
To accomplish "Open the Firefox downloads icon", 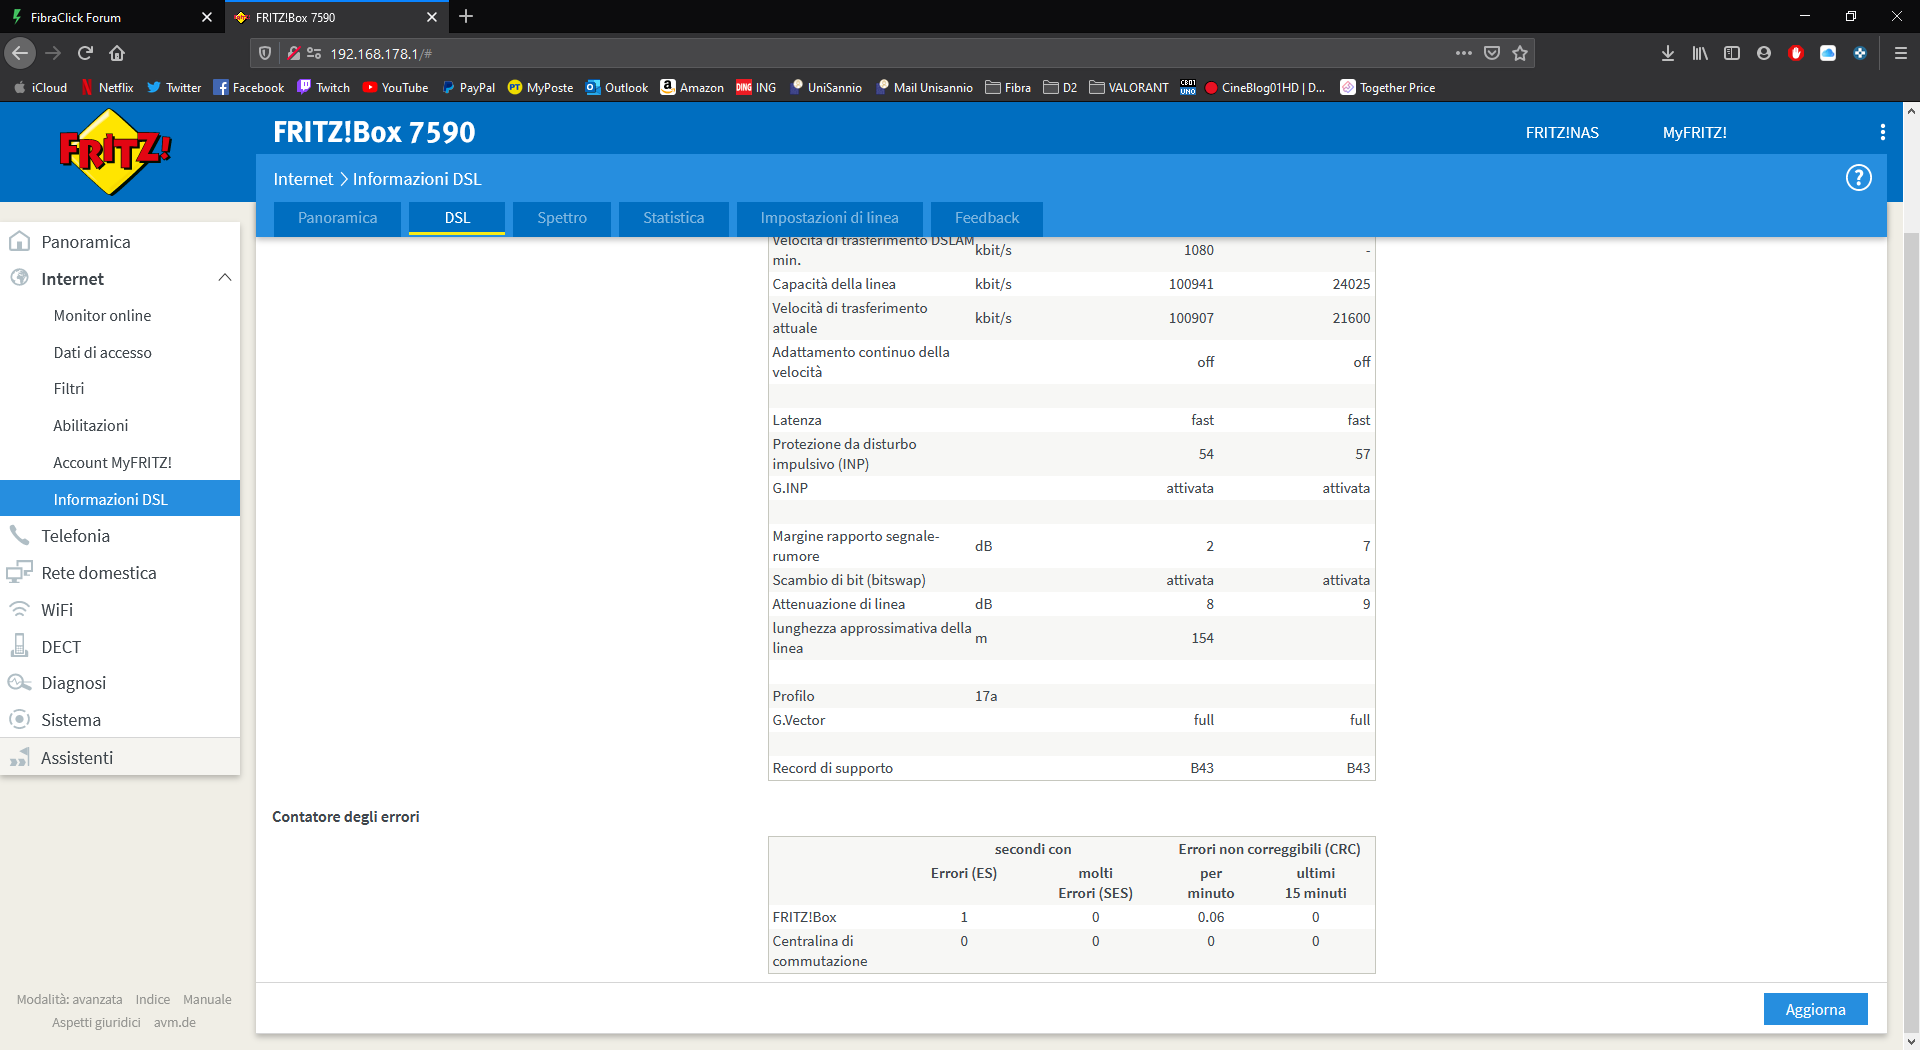I will (1667, 53).
